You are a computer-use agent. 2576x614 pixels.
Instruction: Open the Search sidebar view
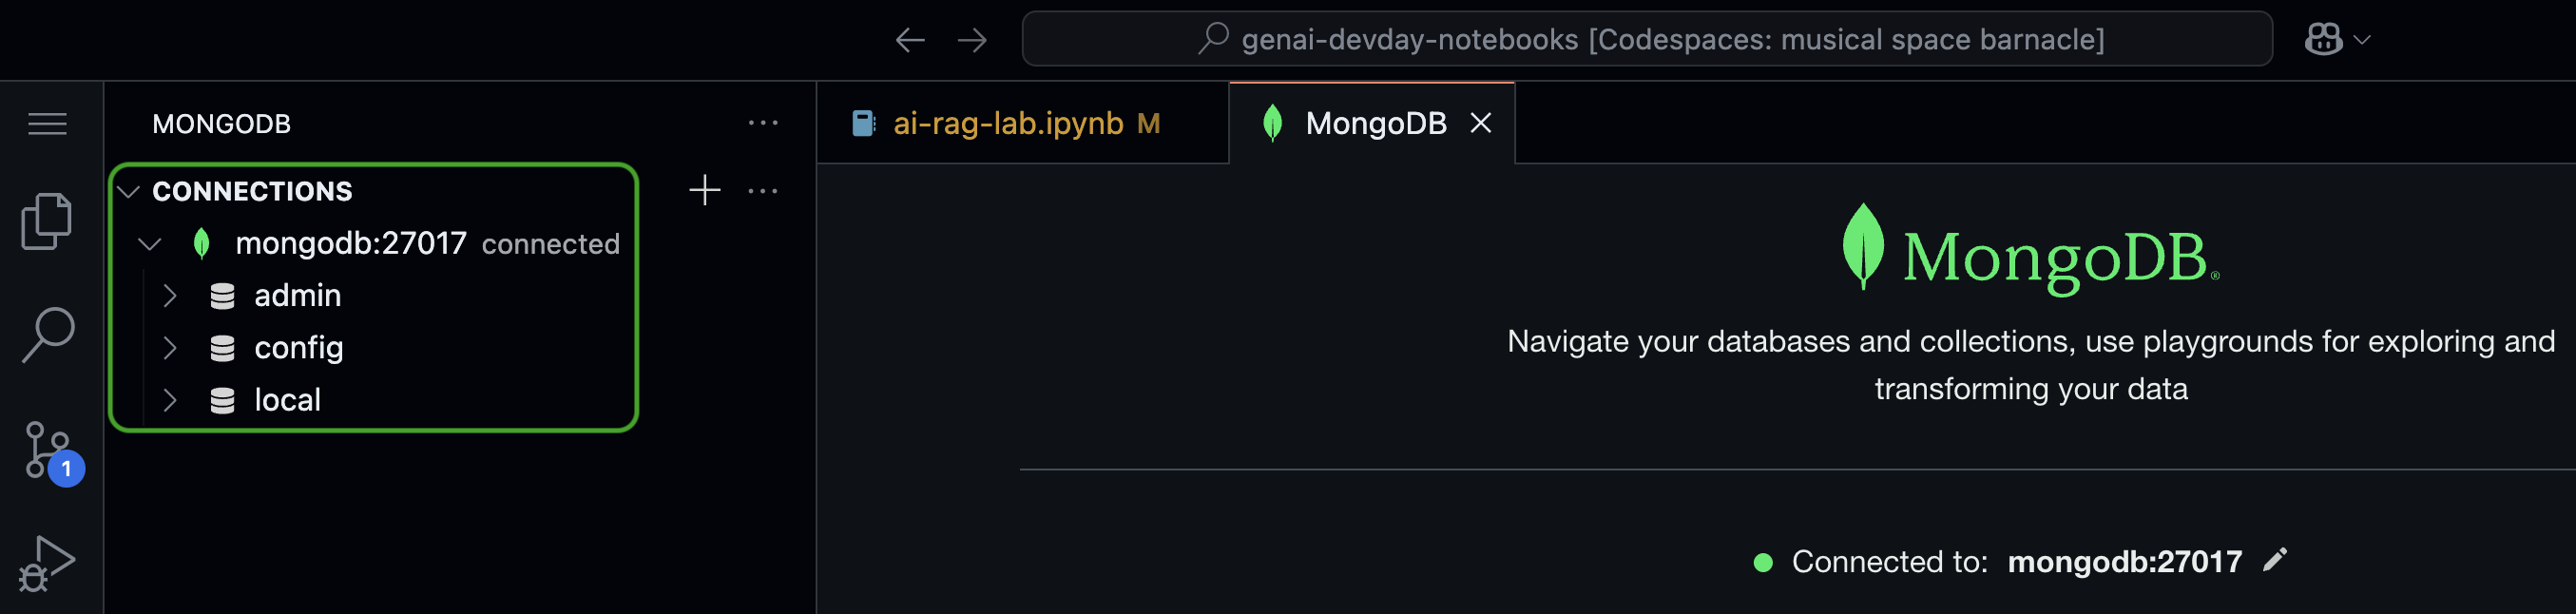click(47, 335)
